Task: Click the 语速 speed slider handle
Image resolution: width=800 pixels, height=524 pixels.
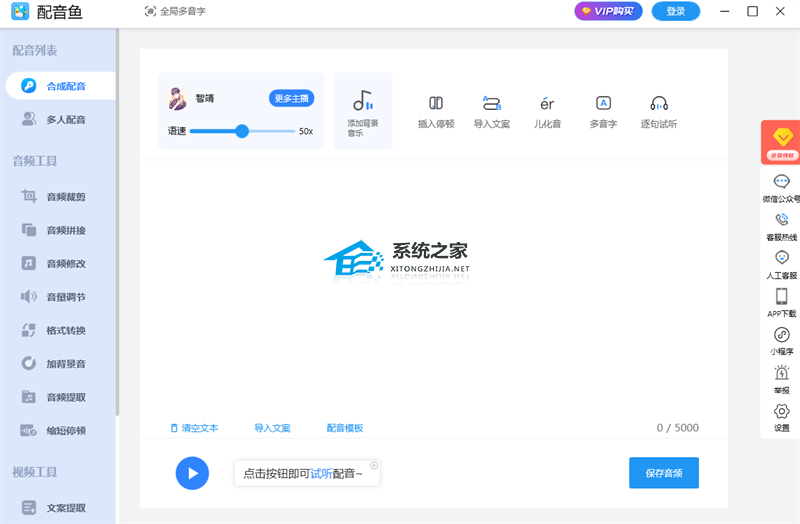Action: point(242,131)
